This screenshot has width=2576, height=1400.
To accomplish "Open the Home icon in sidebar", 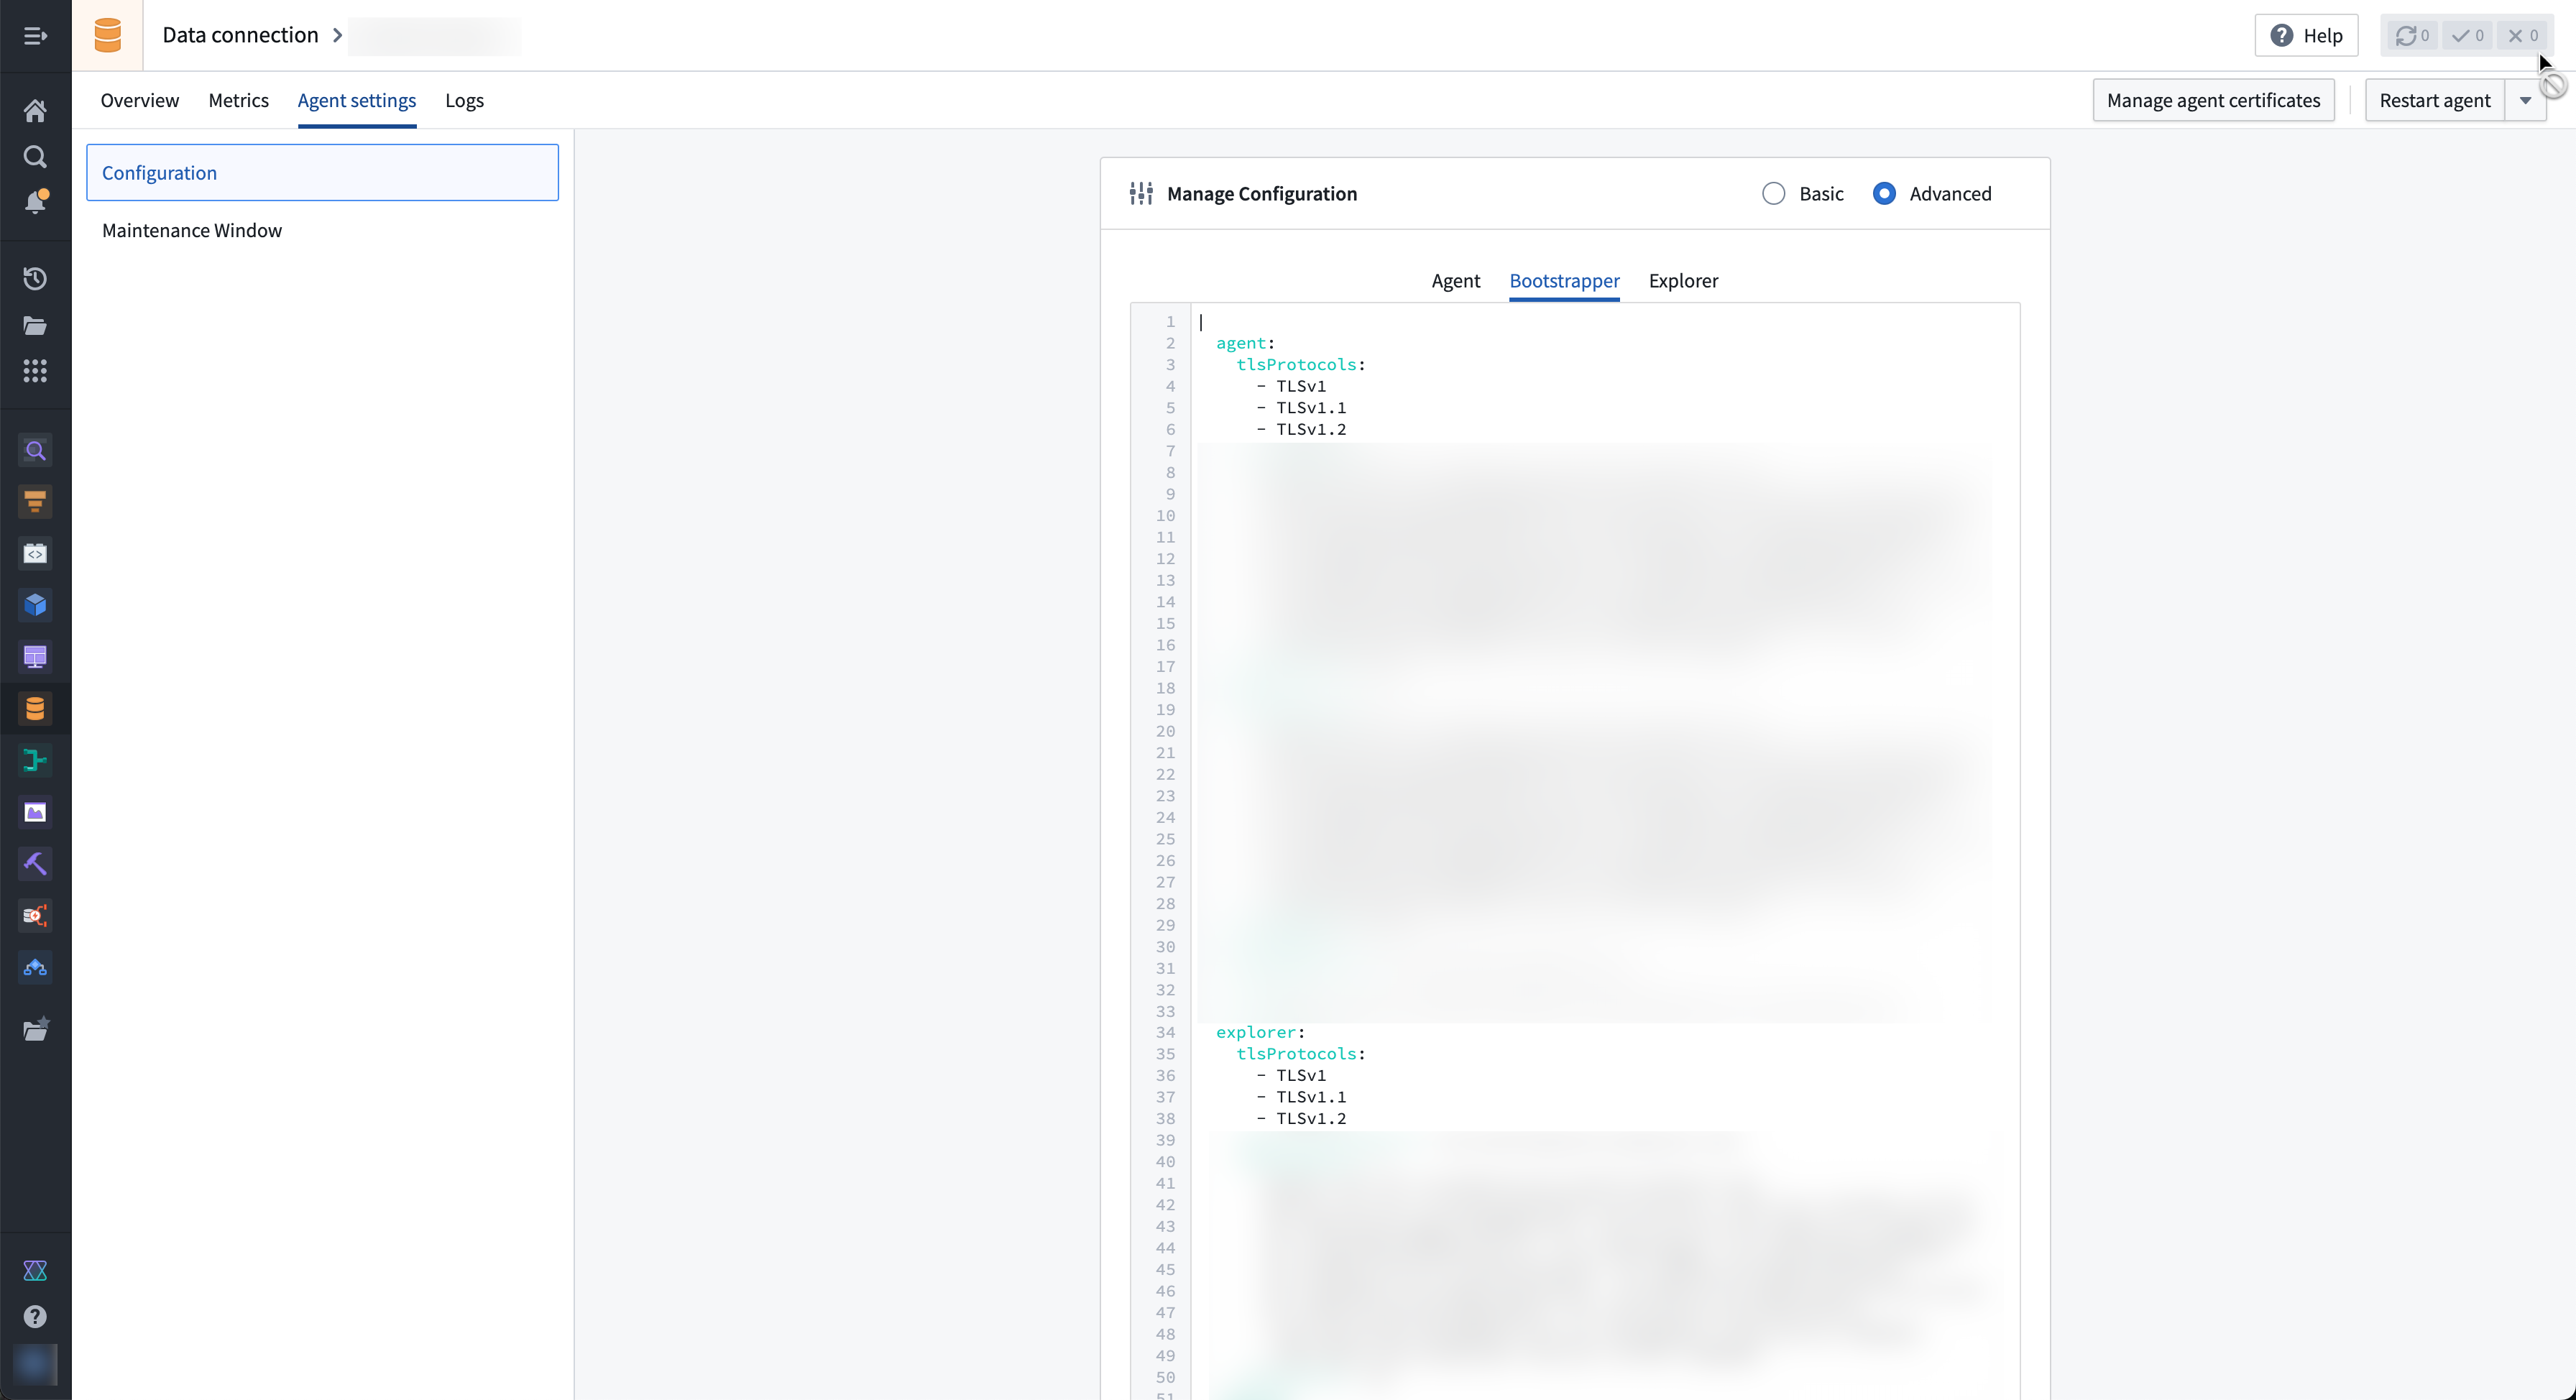I will point(35,111).
